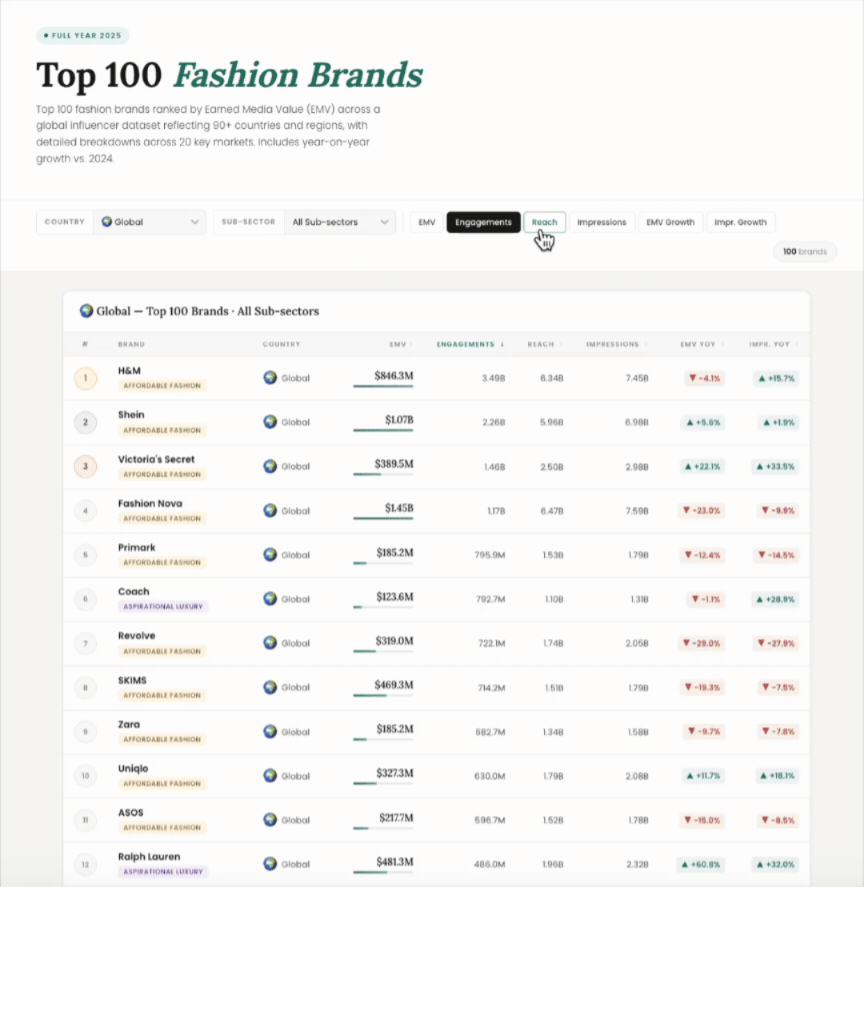Switch to the Impressions metric tab
The width and height of the screenshot is (864, 1024).
(601, 222)
